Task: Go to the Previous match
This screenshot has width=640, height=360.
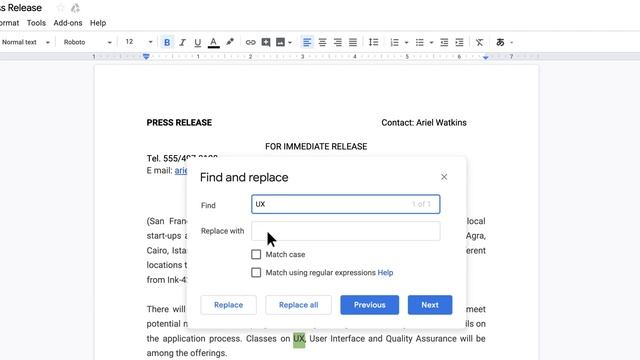Action: pyautogui.click(x=370, y=305)
